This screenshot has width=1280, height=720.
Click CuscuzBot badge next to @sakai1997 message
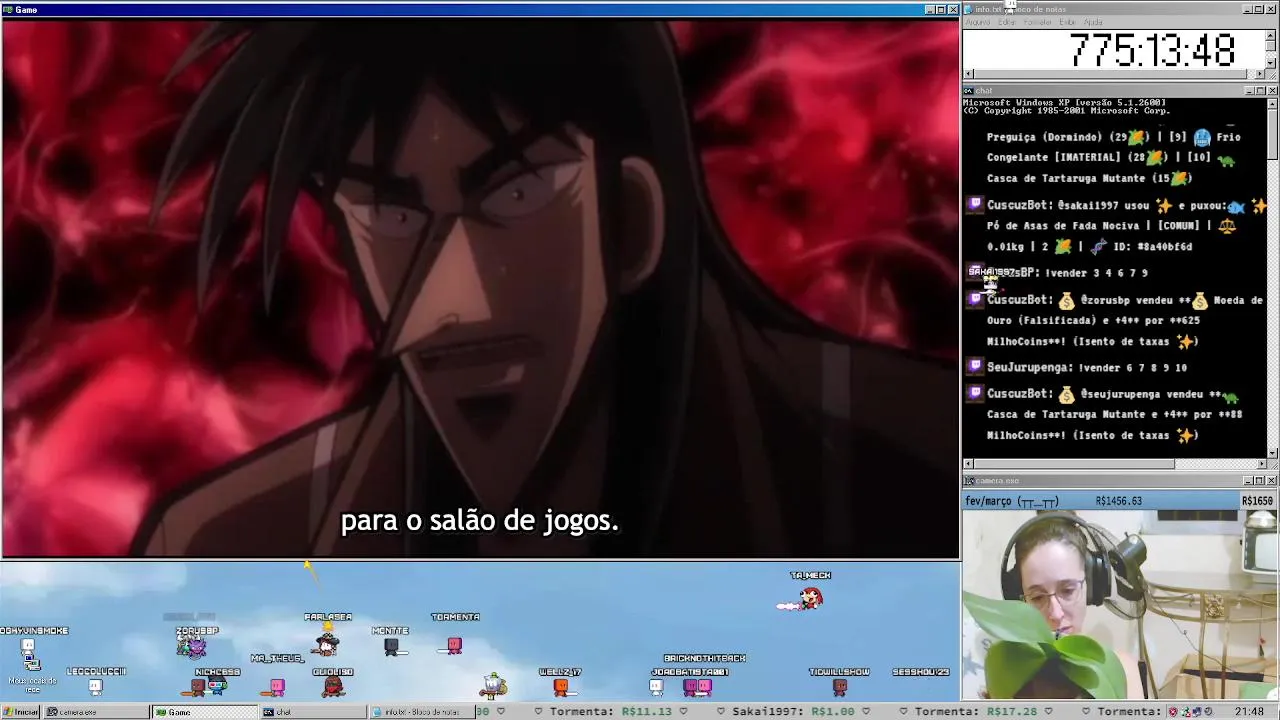pyautogui.click(x=975, y=205)
